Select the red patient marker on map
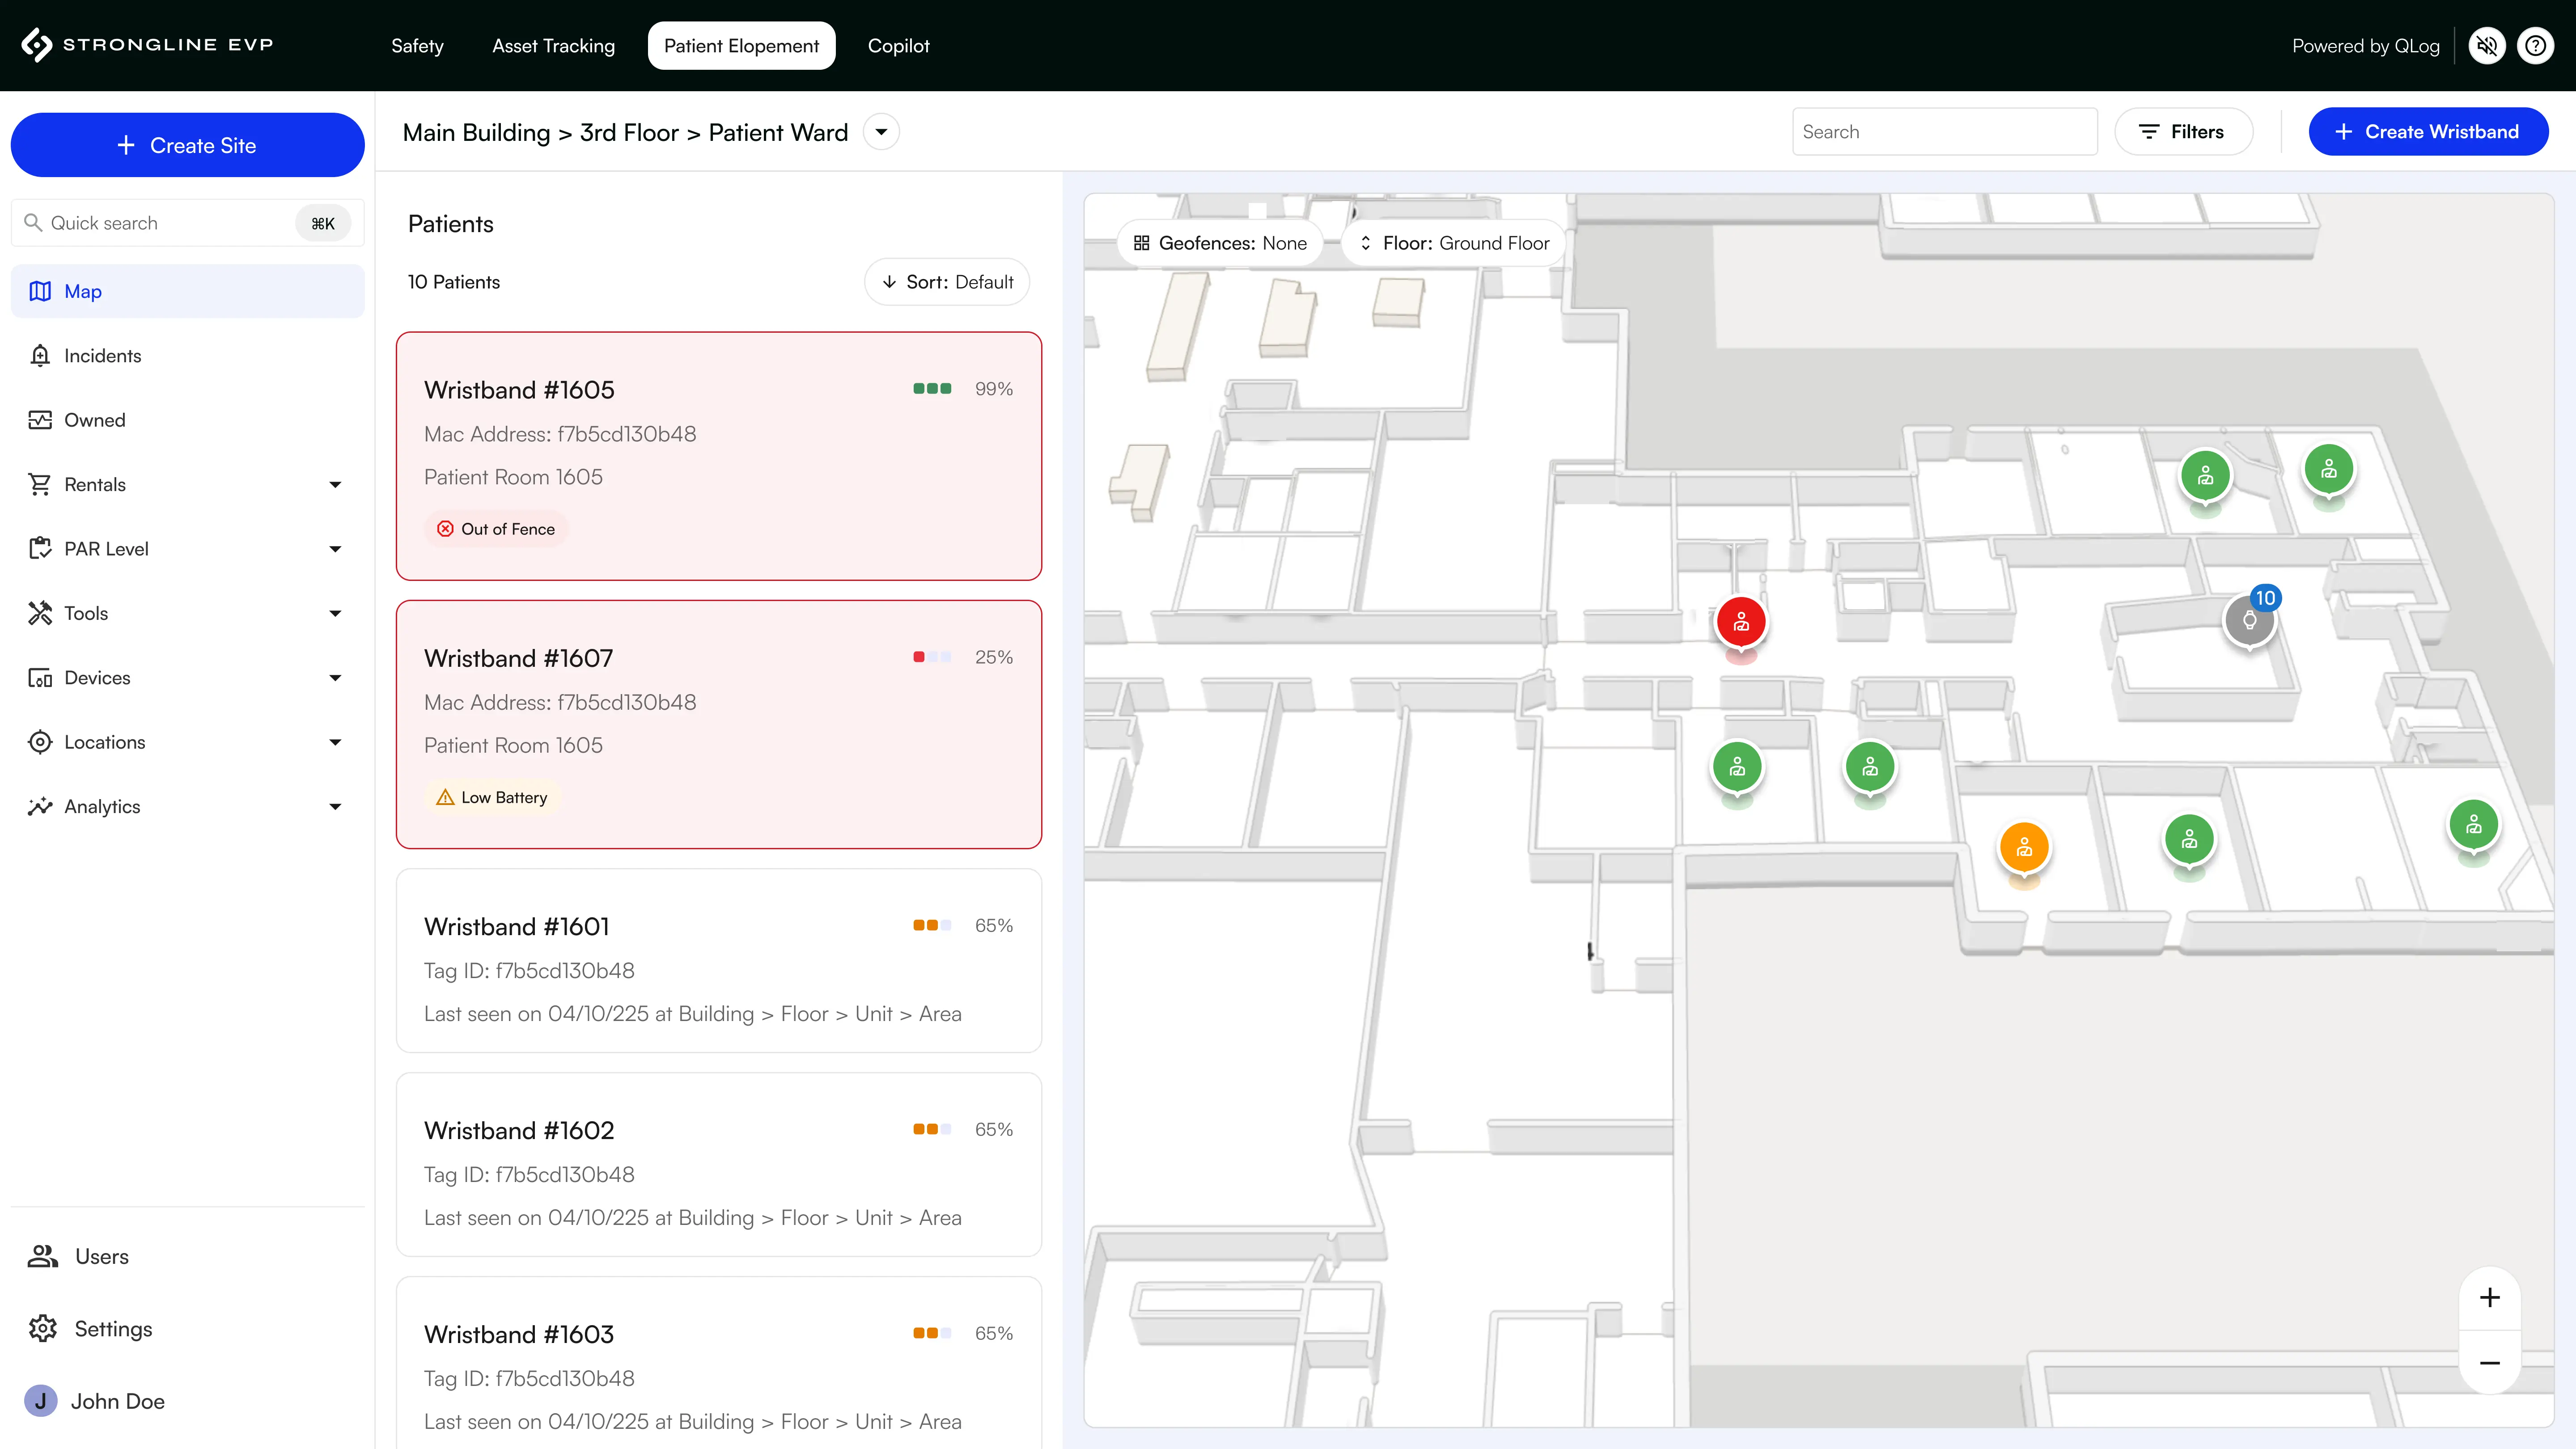Image resolution: width=2576 pixels, height=1449 pixels. (1741, 623)
